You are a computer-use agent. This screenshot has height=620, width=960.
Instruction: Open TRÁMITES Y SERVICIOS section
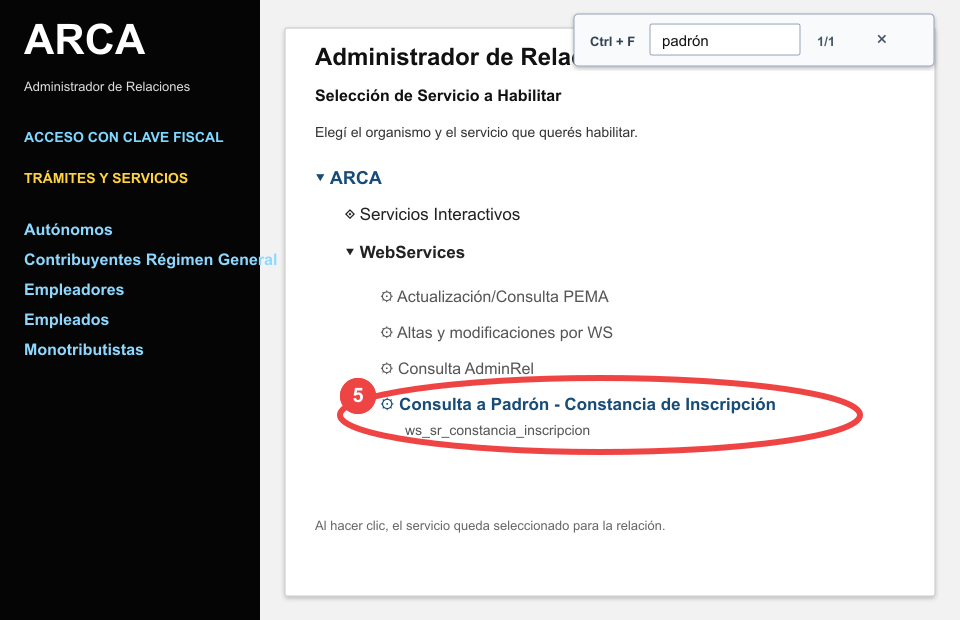[x=106, y=178]
